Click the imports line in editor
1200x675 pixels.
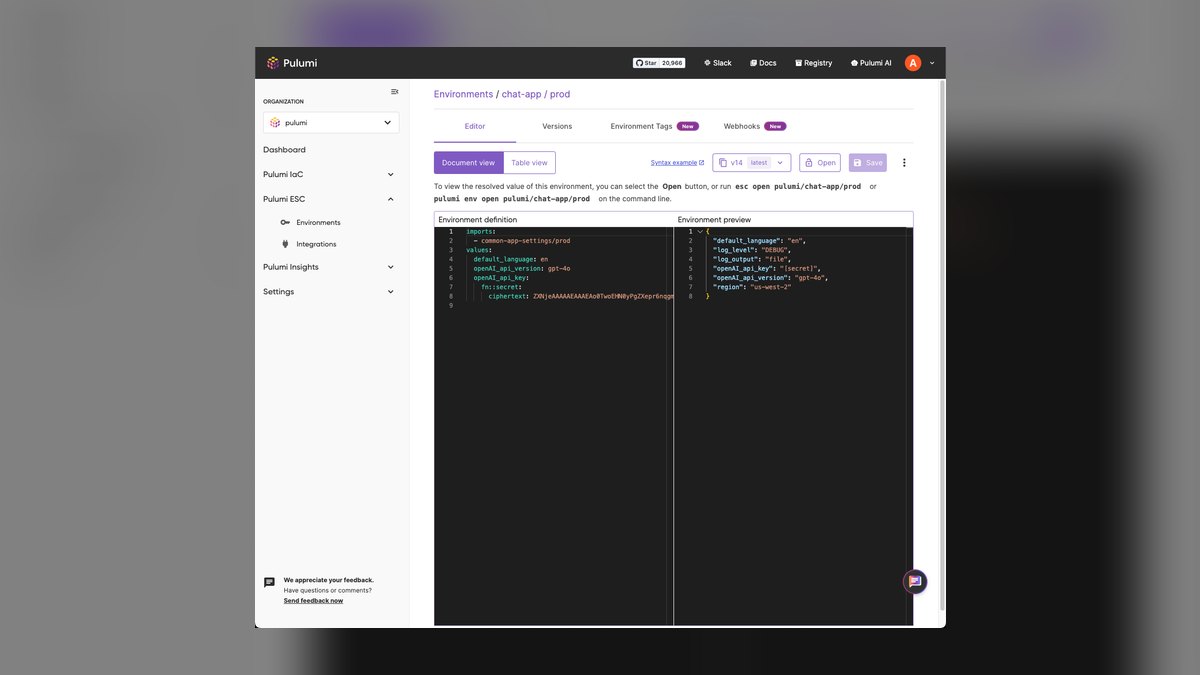[481, 232]
